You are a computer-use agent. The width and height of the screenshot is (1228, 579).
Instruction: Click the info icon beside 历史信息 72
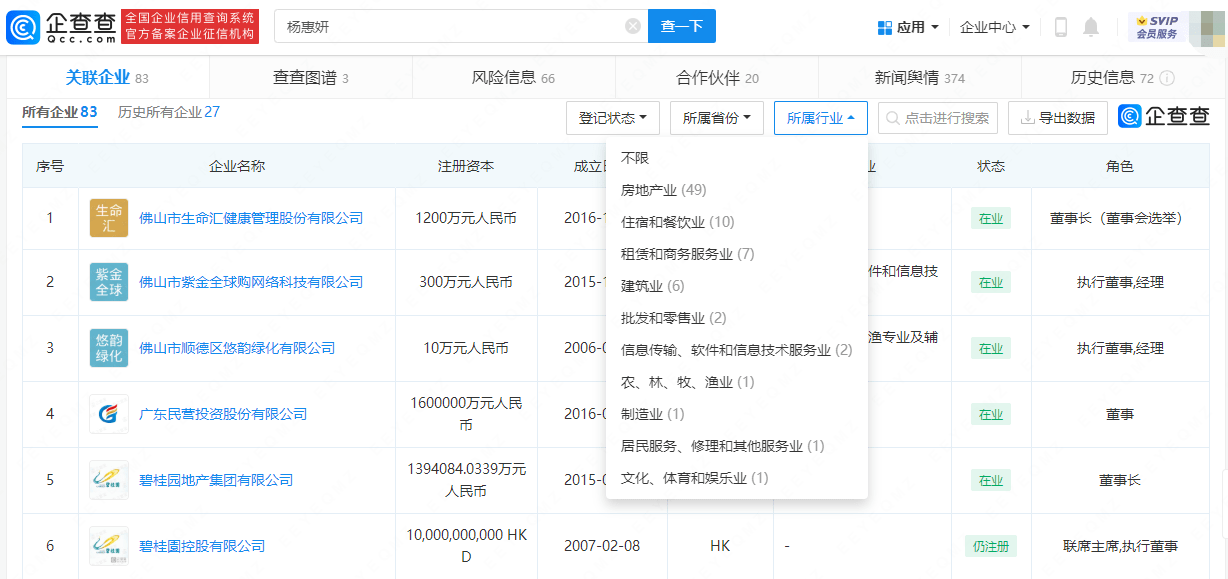point(1167,78)
